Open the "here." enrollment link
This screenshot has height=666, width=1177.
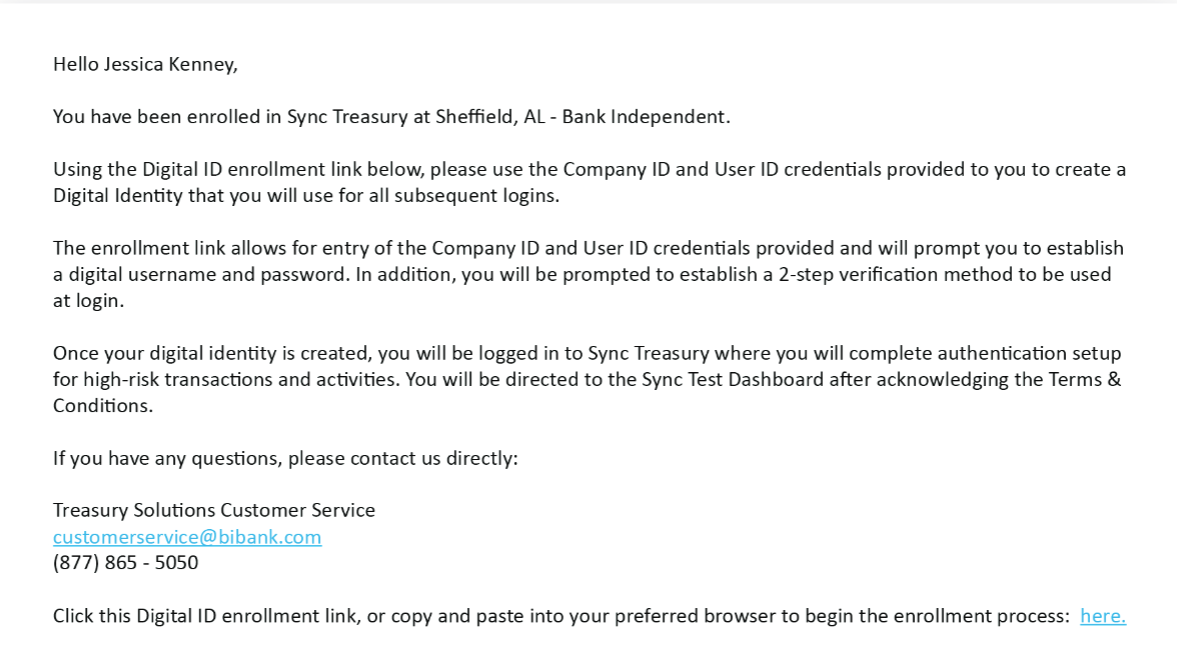click(x=1102, y=616)
